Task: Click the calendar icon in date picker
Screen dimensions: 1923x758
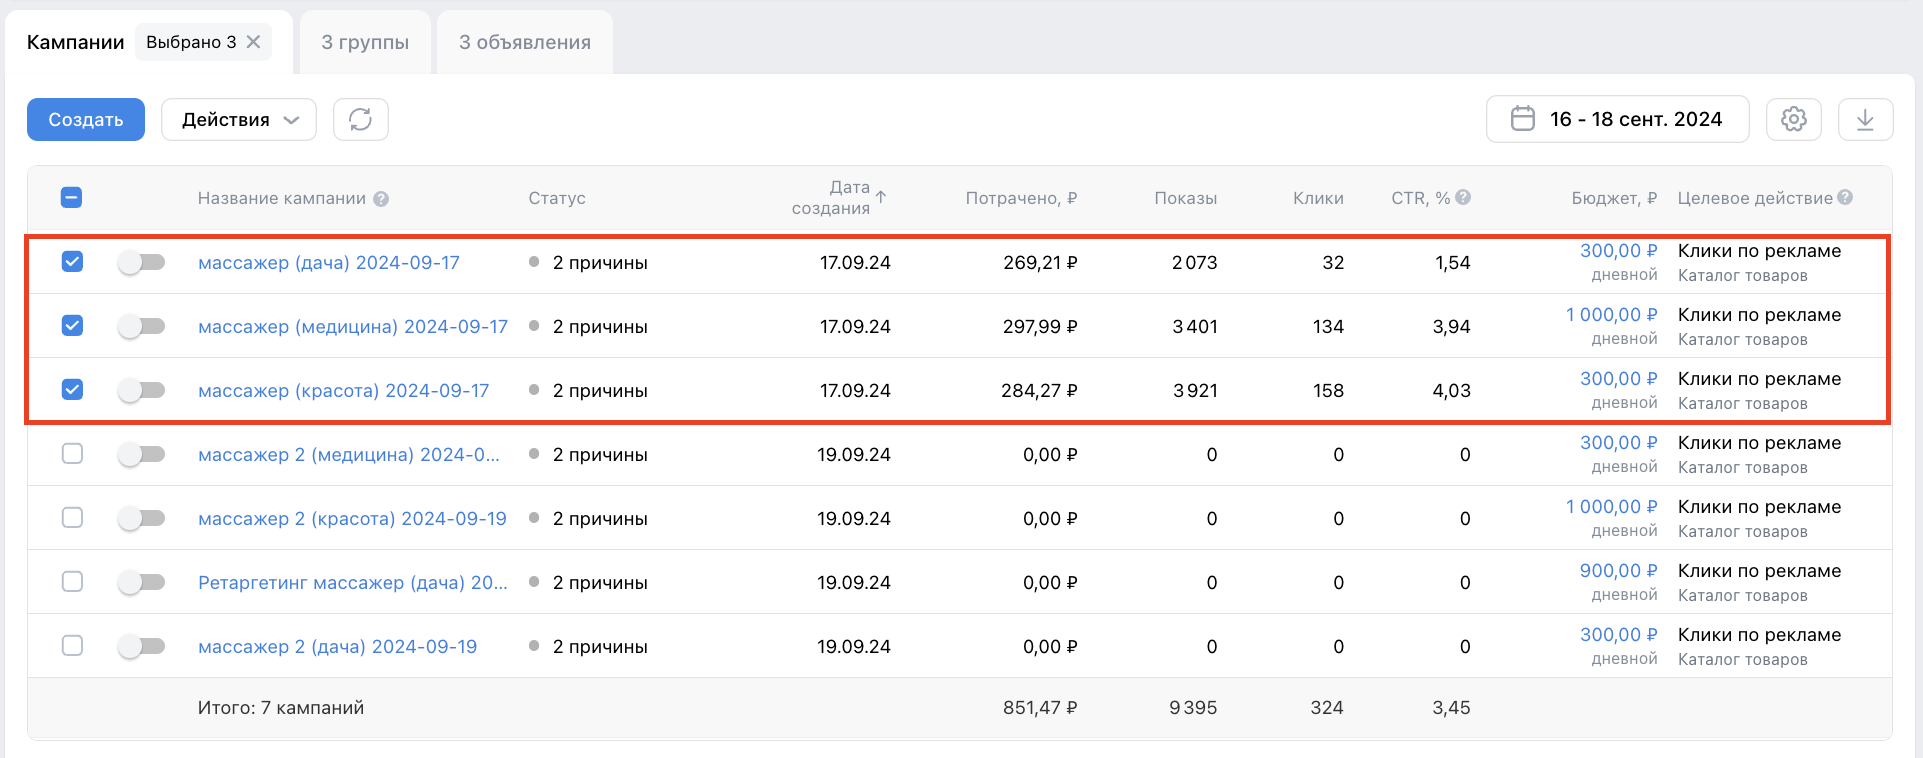Action: pos(1522,119)
